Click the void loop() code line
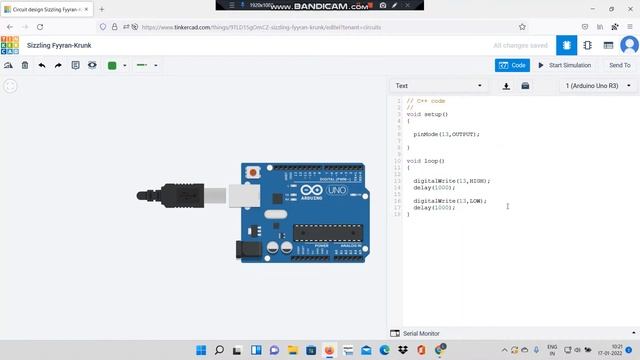Viewport: 640px width, 360px height. coord(426,161)
